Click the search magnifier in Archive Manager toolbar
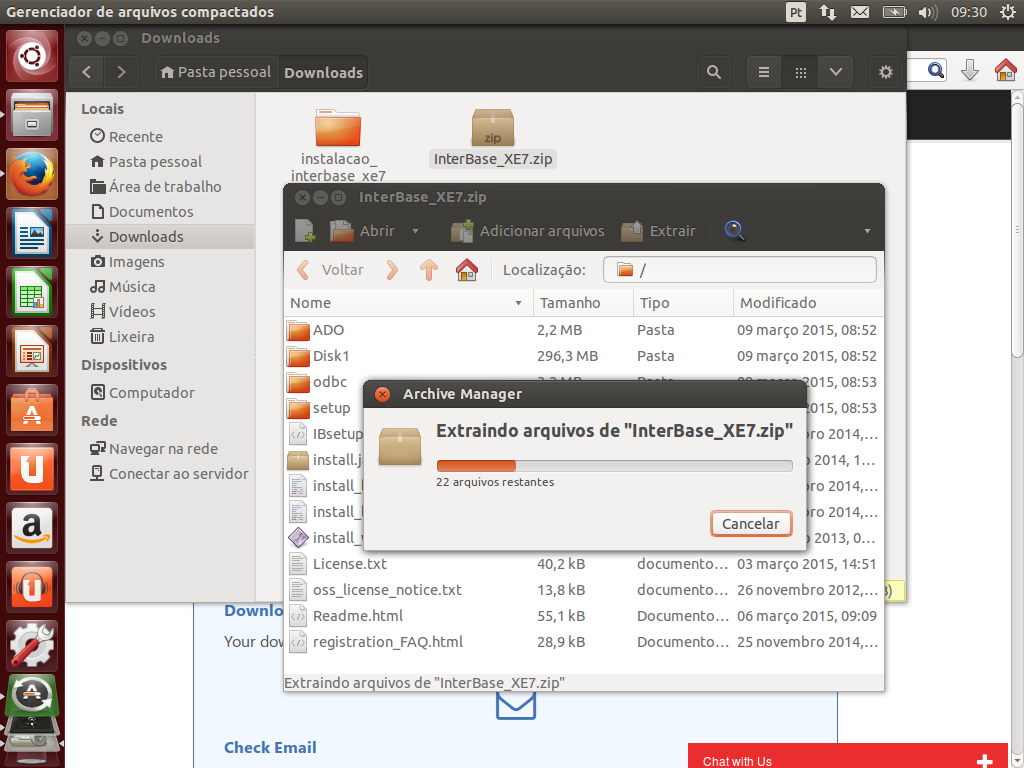 tap(735, 231)
